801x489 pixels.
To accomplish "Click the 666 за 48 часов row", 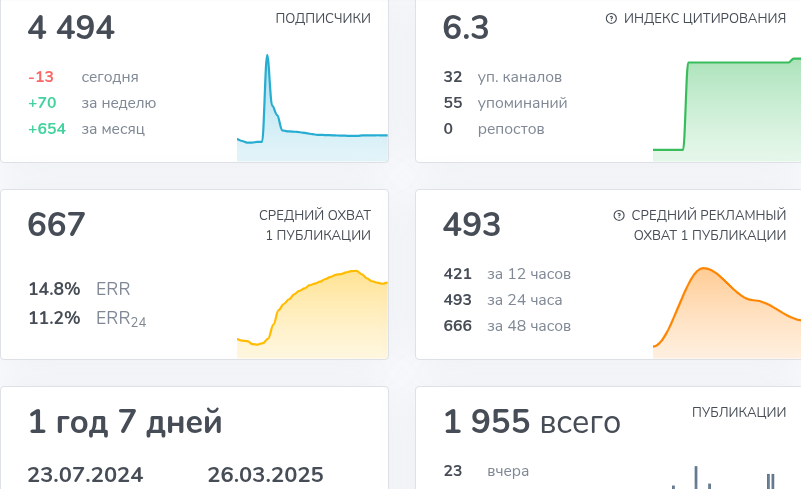I will pos(507,326).
